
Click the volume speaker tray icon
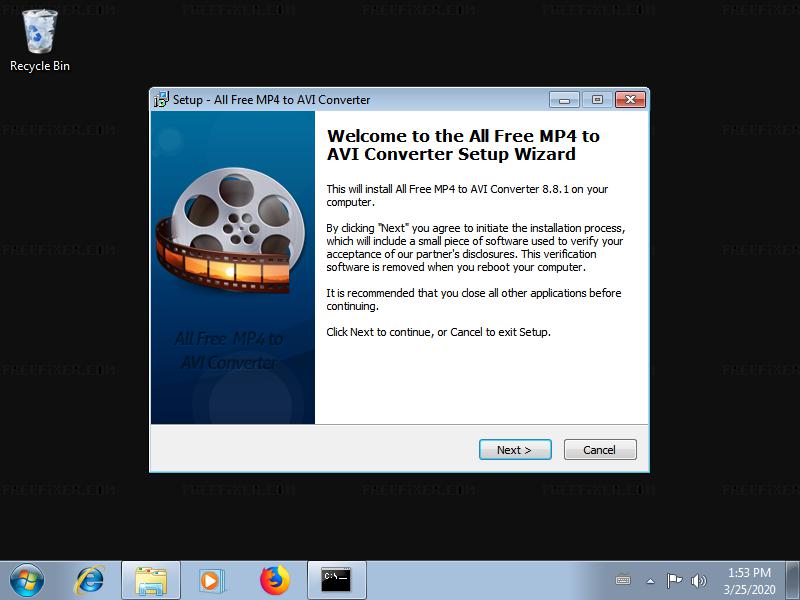click(x=698, y=580)
